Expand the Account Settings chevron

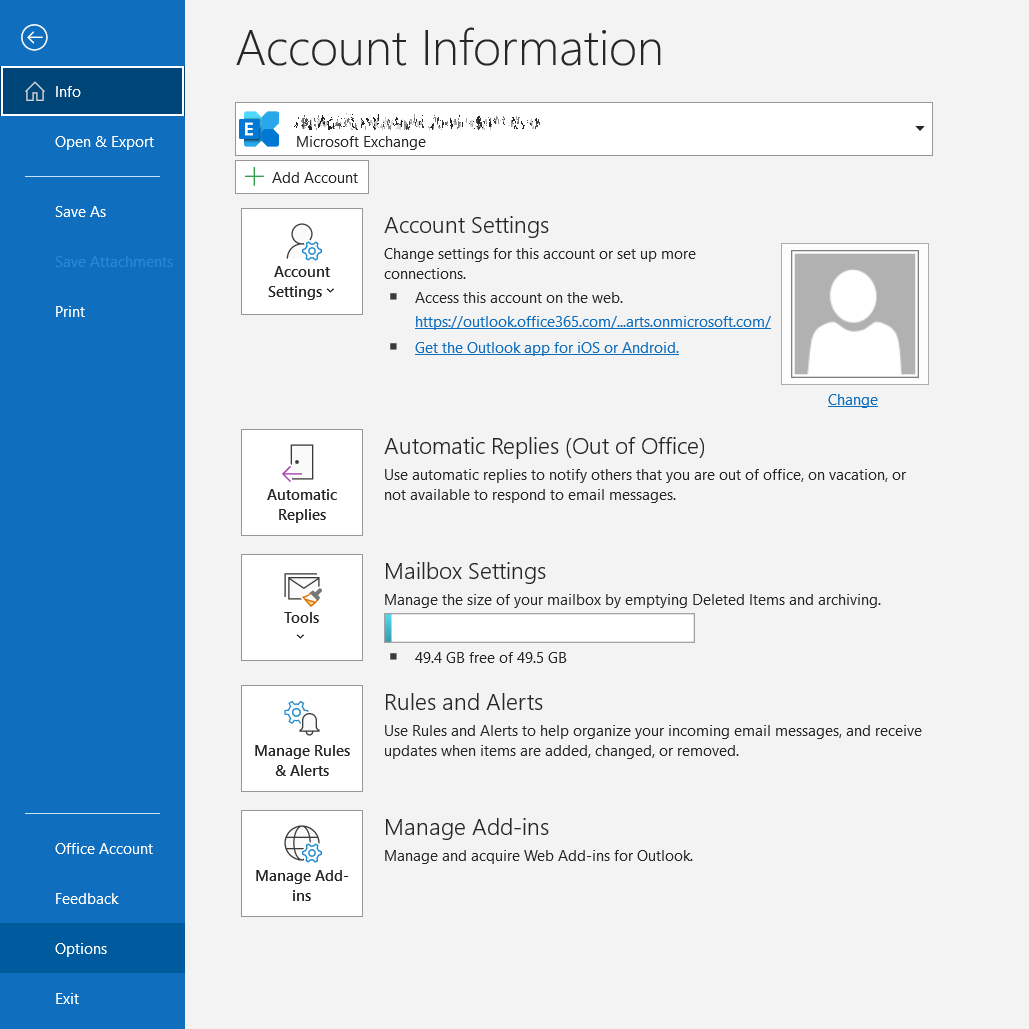coord(330,291)
